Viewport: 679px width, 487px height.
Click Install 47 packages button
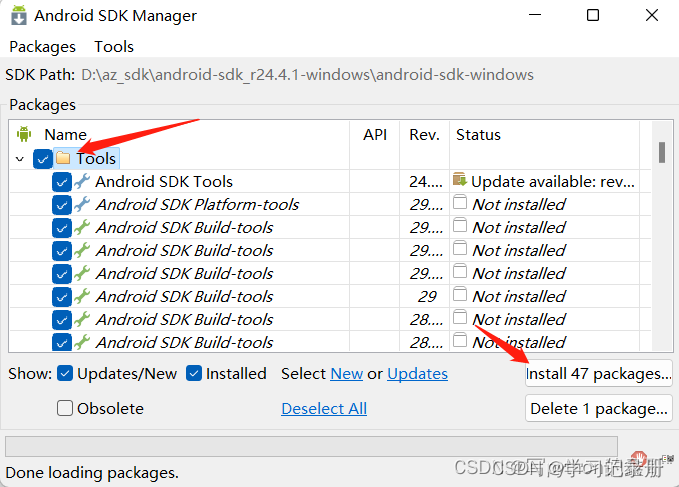[598, 374]
